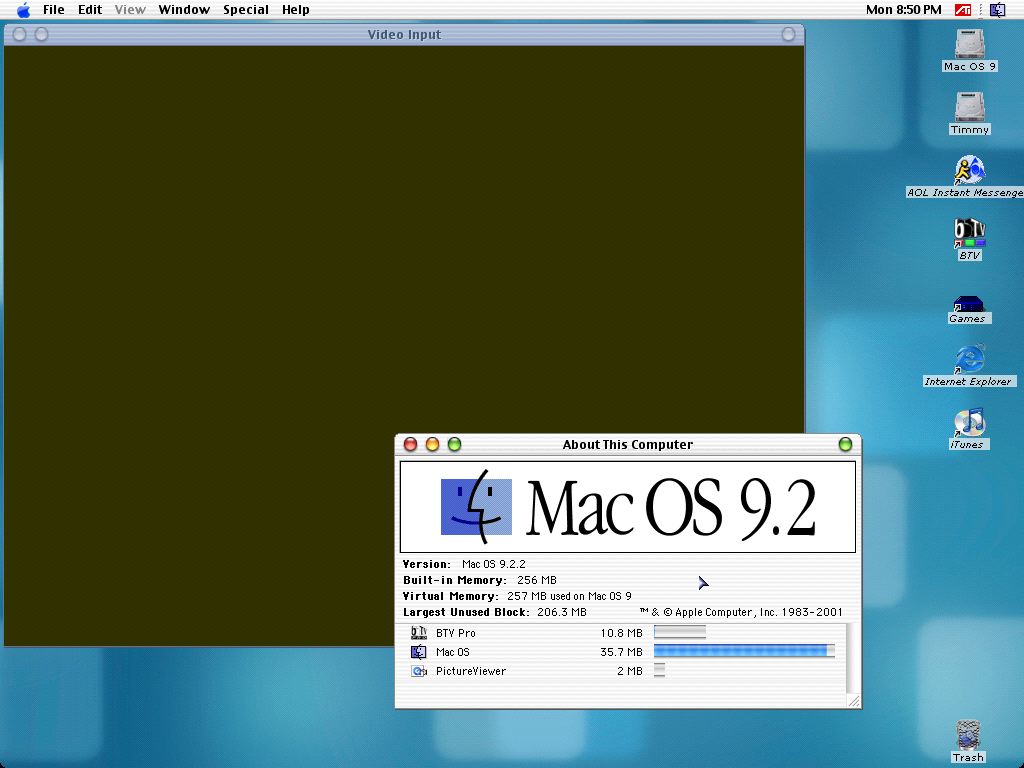Click the Mac OS memory usage bar
The image size is (1024, 768).
pos(744,652)
